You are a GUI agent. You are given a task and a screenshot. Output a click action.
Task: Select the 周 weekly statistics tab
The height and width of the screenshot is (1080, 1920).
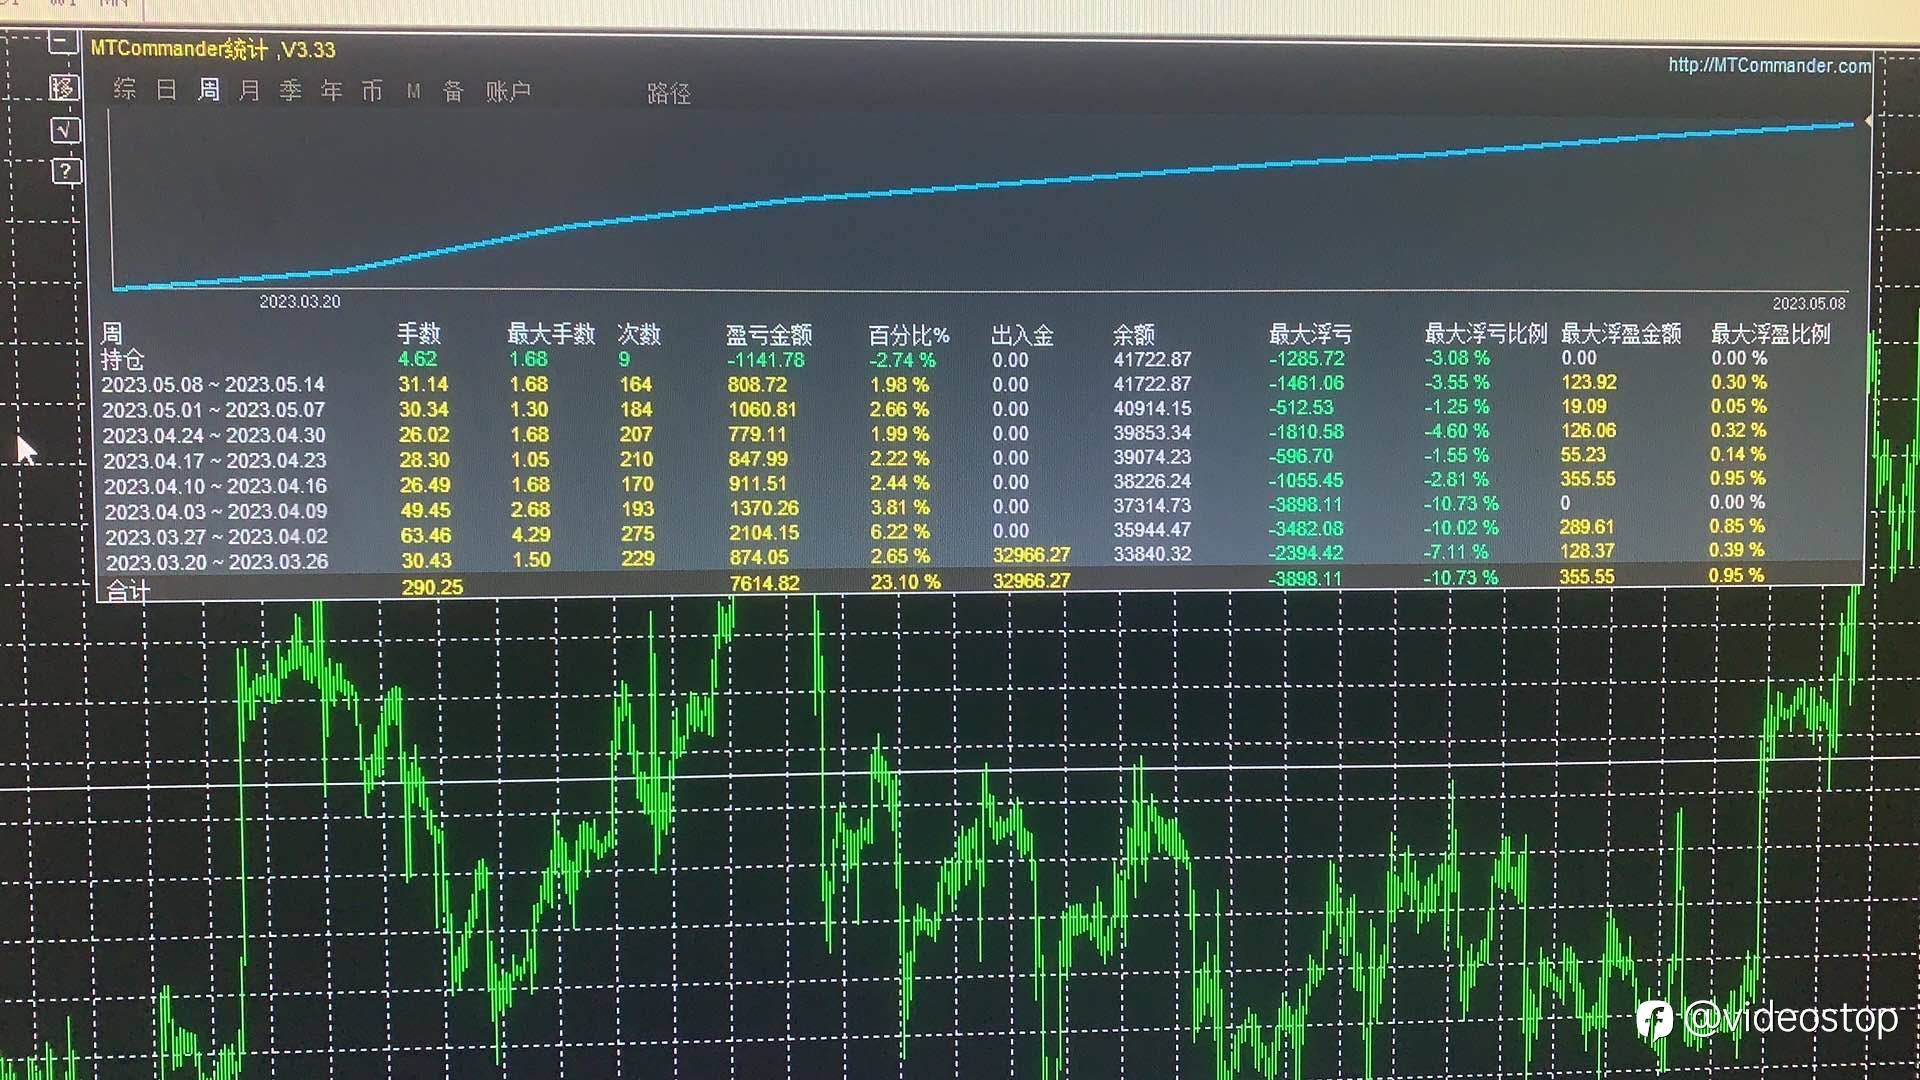pos(208,90)
